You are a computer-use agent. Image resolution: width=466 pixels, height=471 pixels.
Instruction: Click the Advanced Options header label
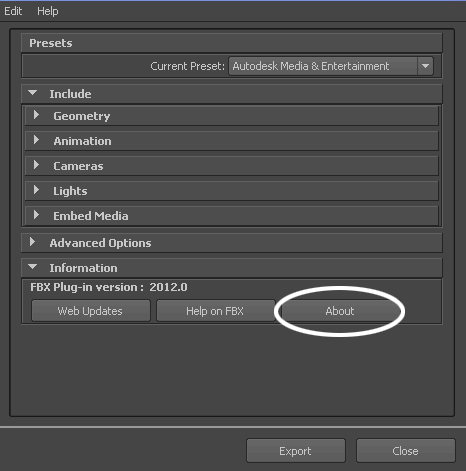(x=100, y=243)
